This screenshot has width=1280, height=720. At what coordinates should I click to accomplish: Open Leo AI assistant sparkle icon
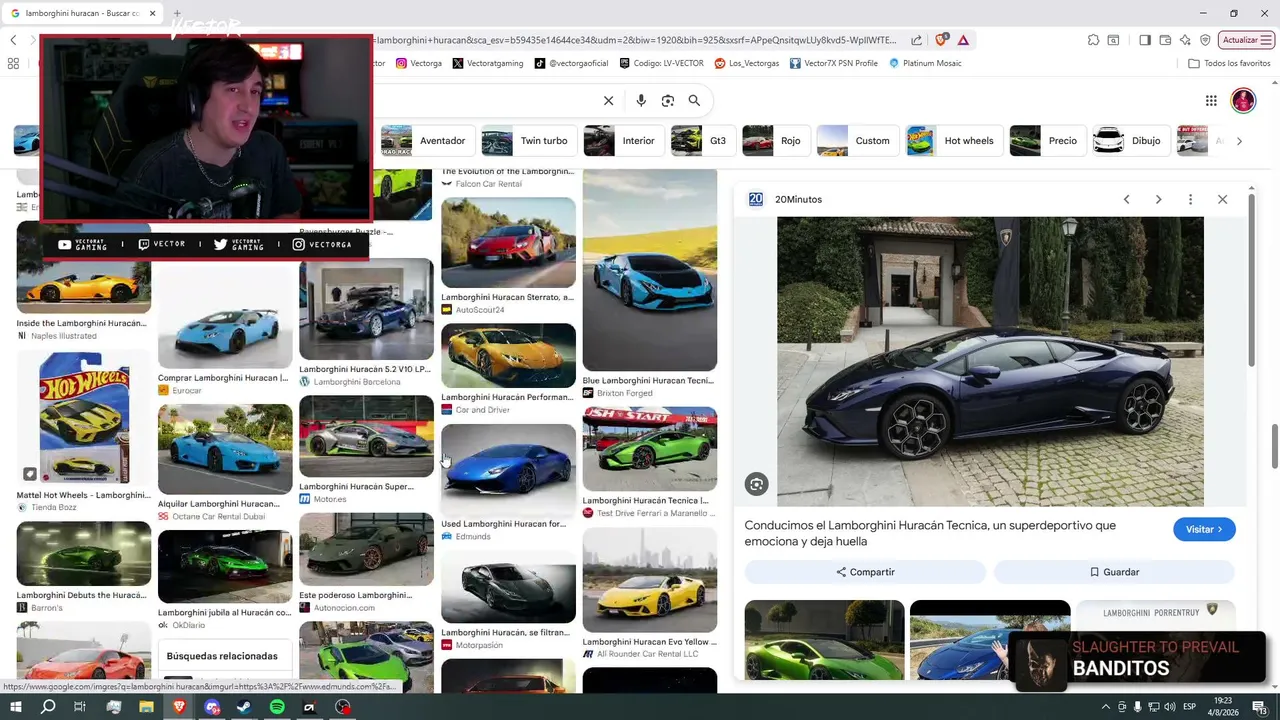[x=1185, y=40]
